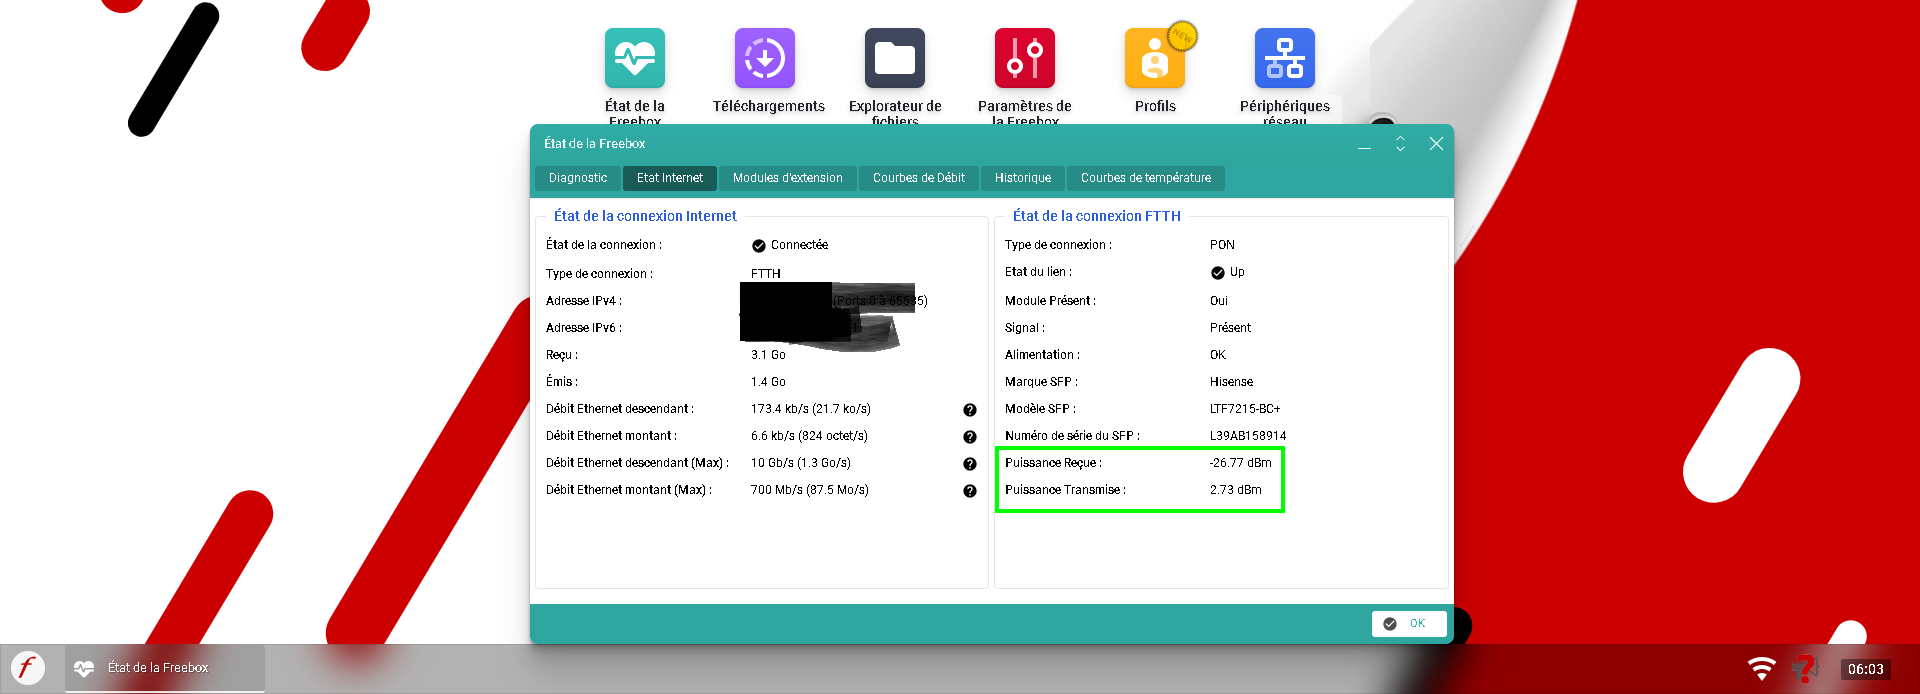Click the Reçu value 3.1 Go
The height and width of the screenshot is (694, 1920).
tap(768, 355)
